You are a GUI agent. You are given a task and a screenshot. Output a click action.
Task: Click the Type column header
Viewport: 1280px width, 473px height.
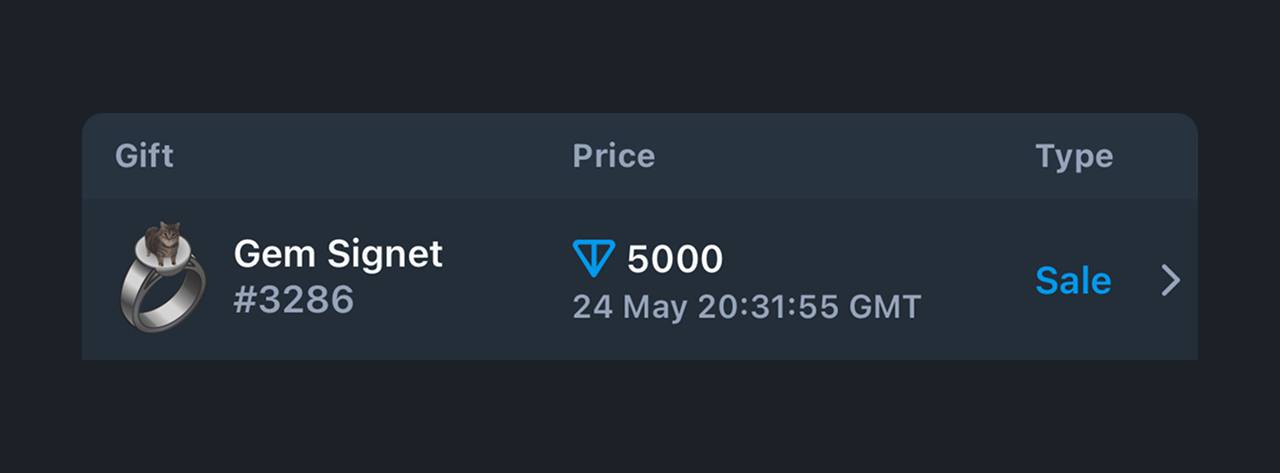(x=1074, y=157)
